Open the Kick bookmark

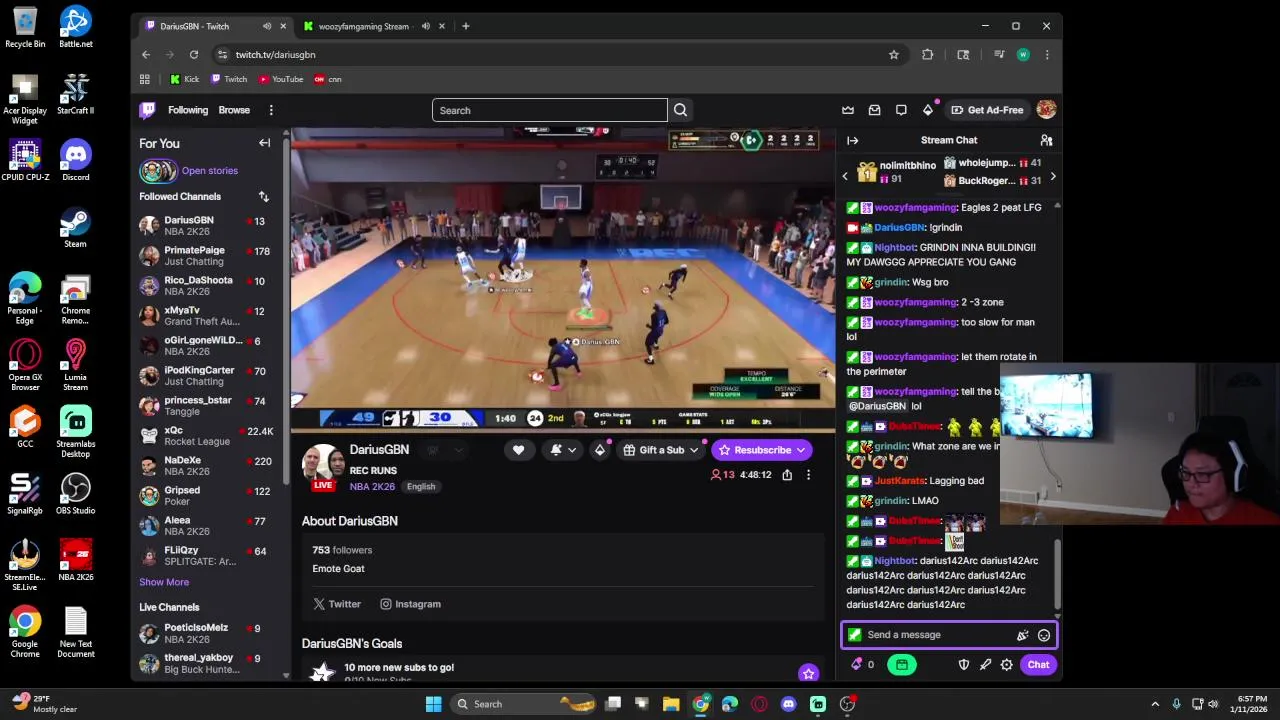pos(184,79)
